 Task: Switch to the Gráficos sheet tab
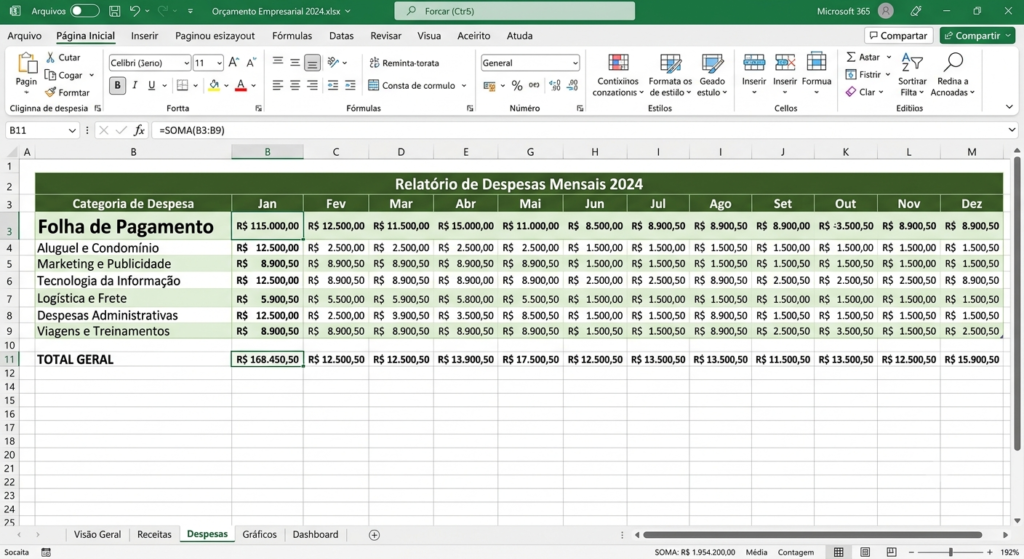tap(259, 534)
